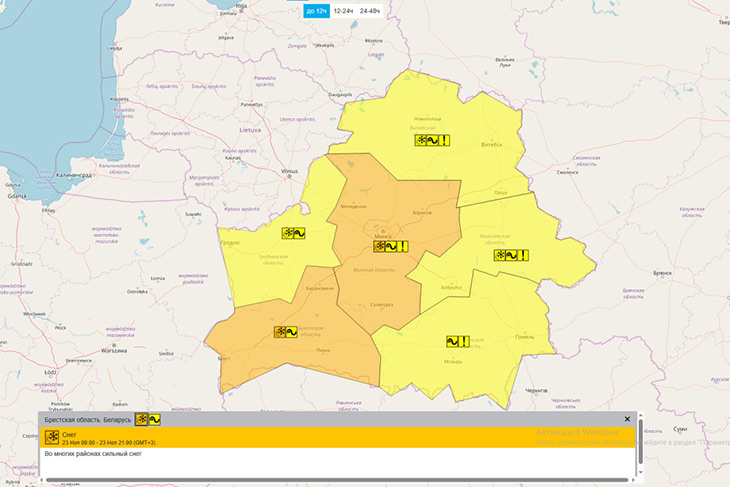Click wave icon in popup header bar
The image size is (730, 487).
tap(154, 419)
